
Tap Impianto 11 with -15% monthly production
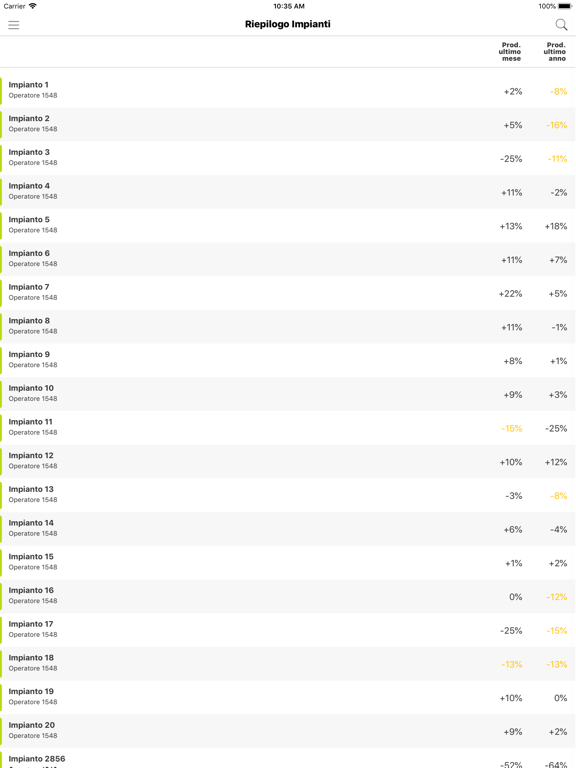tap(288, 428)
